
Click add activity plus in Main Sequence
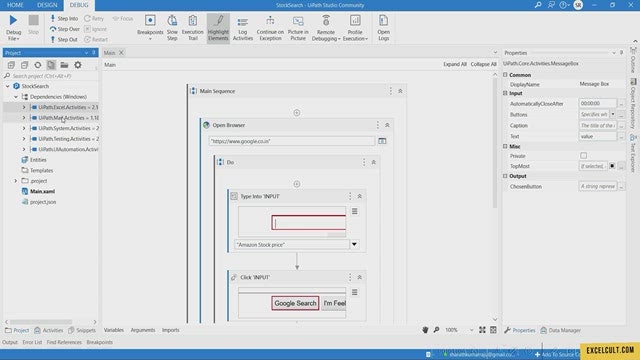297,113
